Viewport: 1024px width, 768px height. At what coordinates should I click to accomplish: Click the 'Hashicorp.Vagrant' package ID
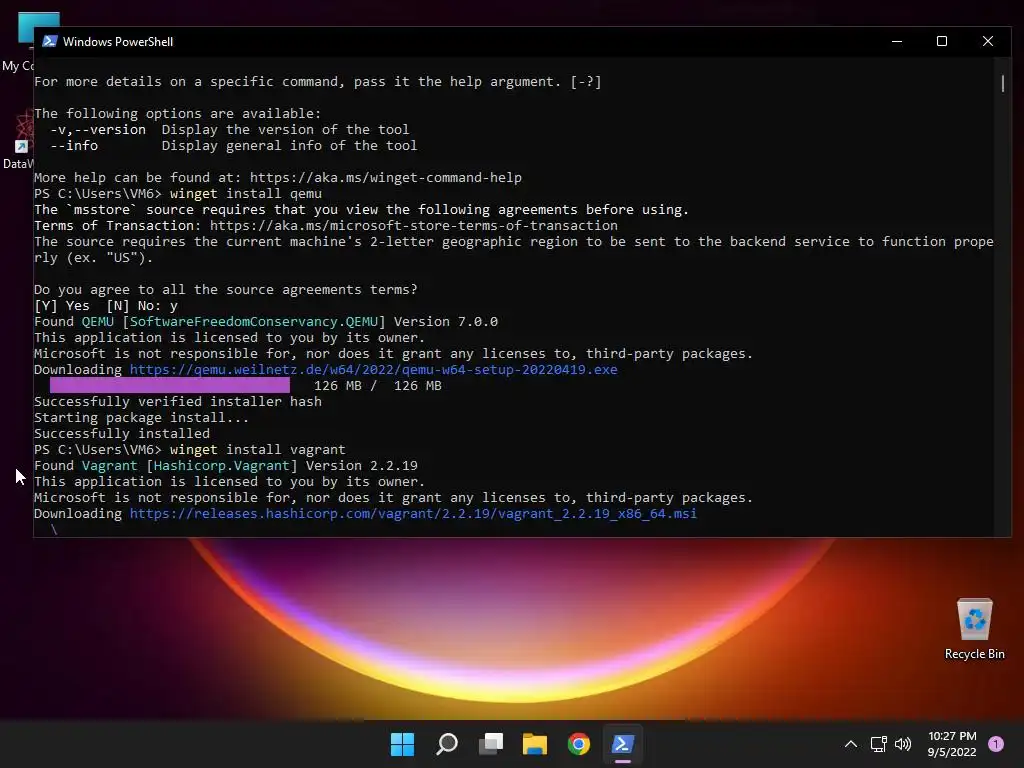click(x=221, y=466)
